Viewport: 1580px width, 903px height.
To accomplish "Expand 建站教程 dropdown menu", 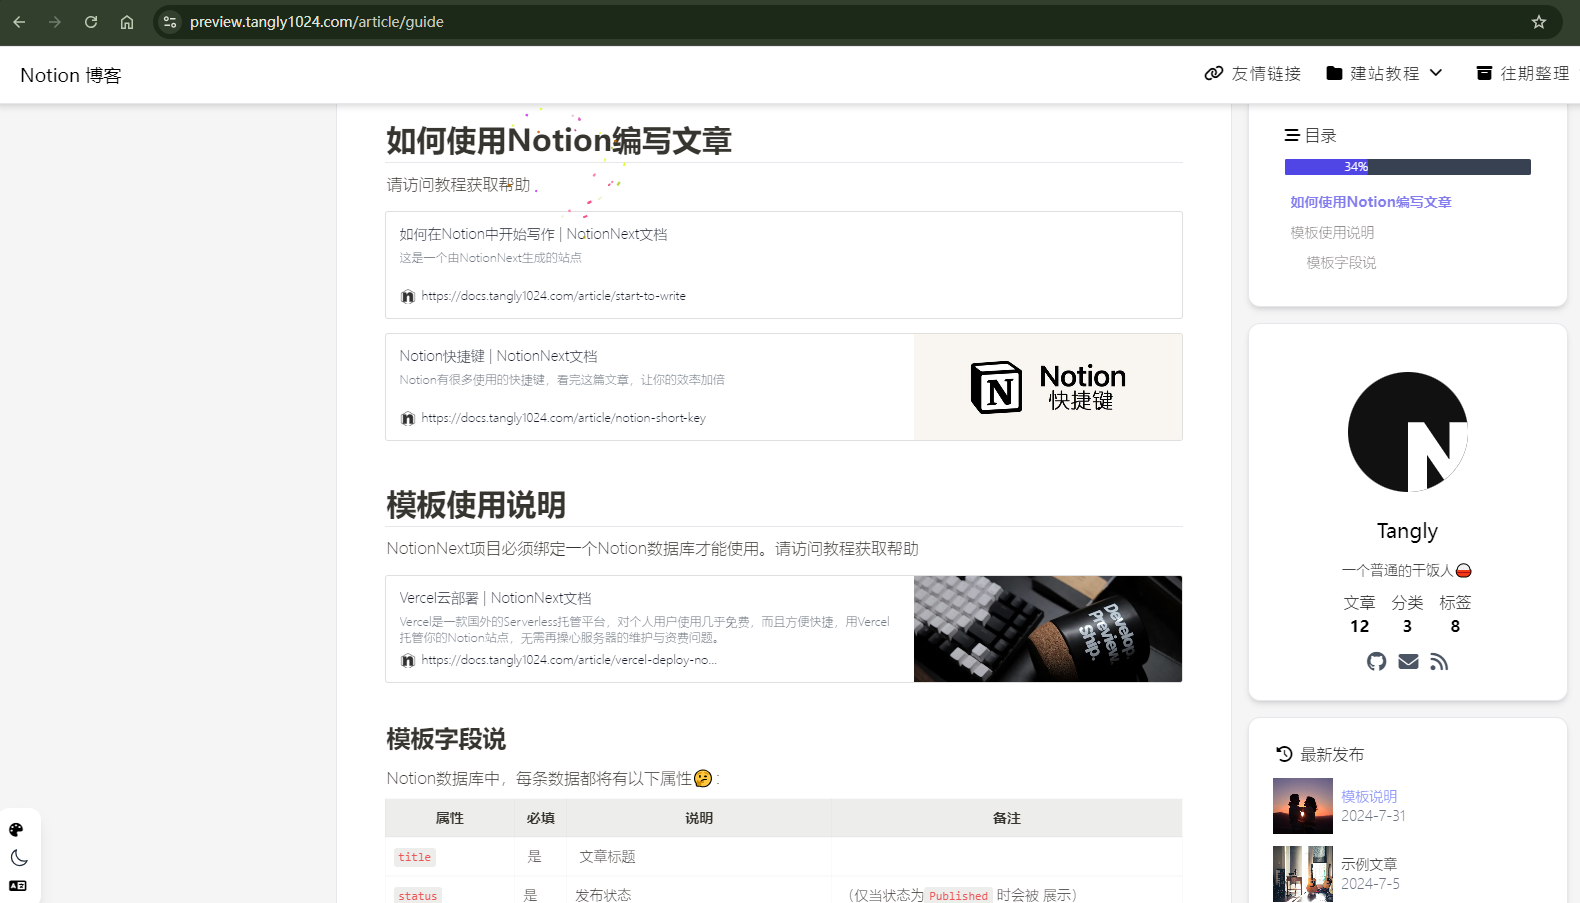I will coord(1384,73).
